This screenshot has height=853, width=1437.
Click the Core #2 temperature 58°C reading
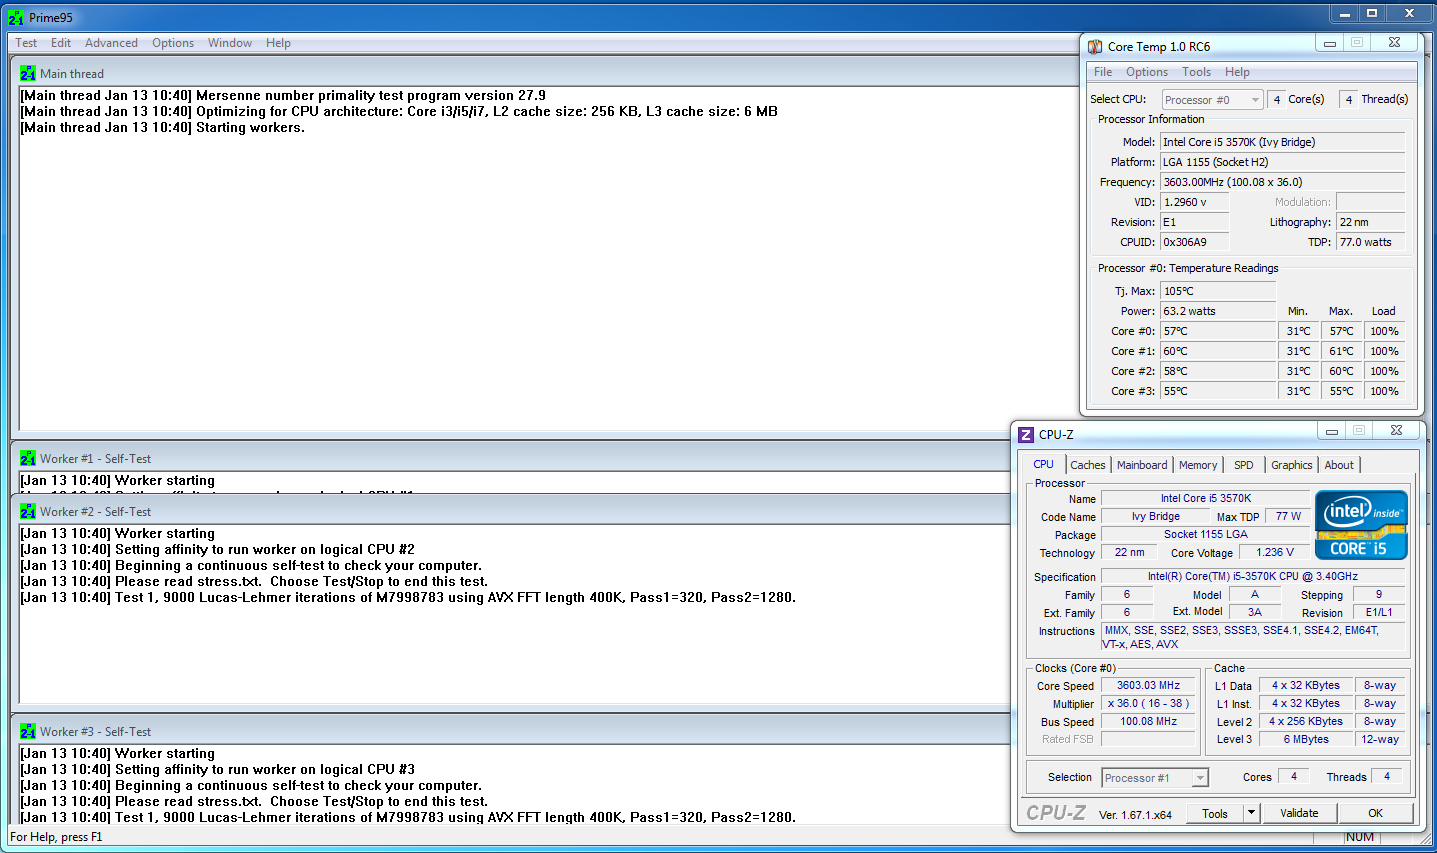pyautogui.click(x=1218, y=371)
